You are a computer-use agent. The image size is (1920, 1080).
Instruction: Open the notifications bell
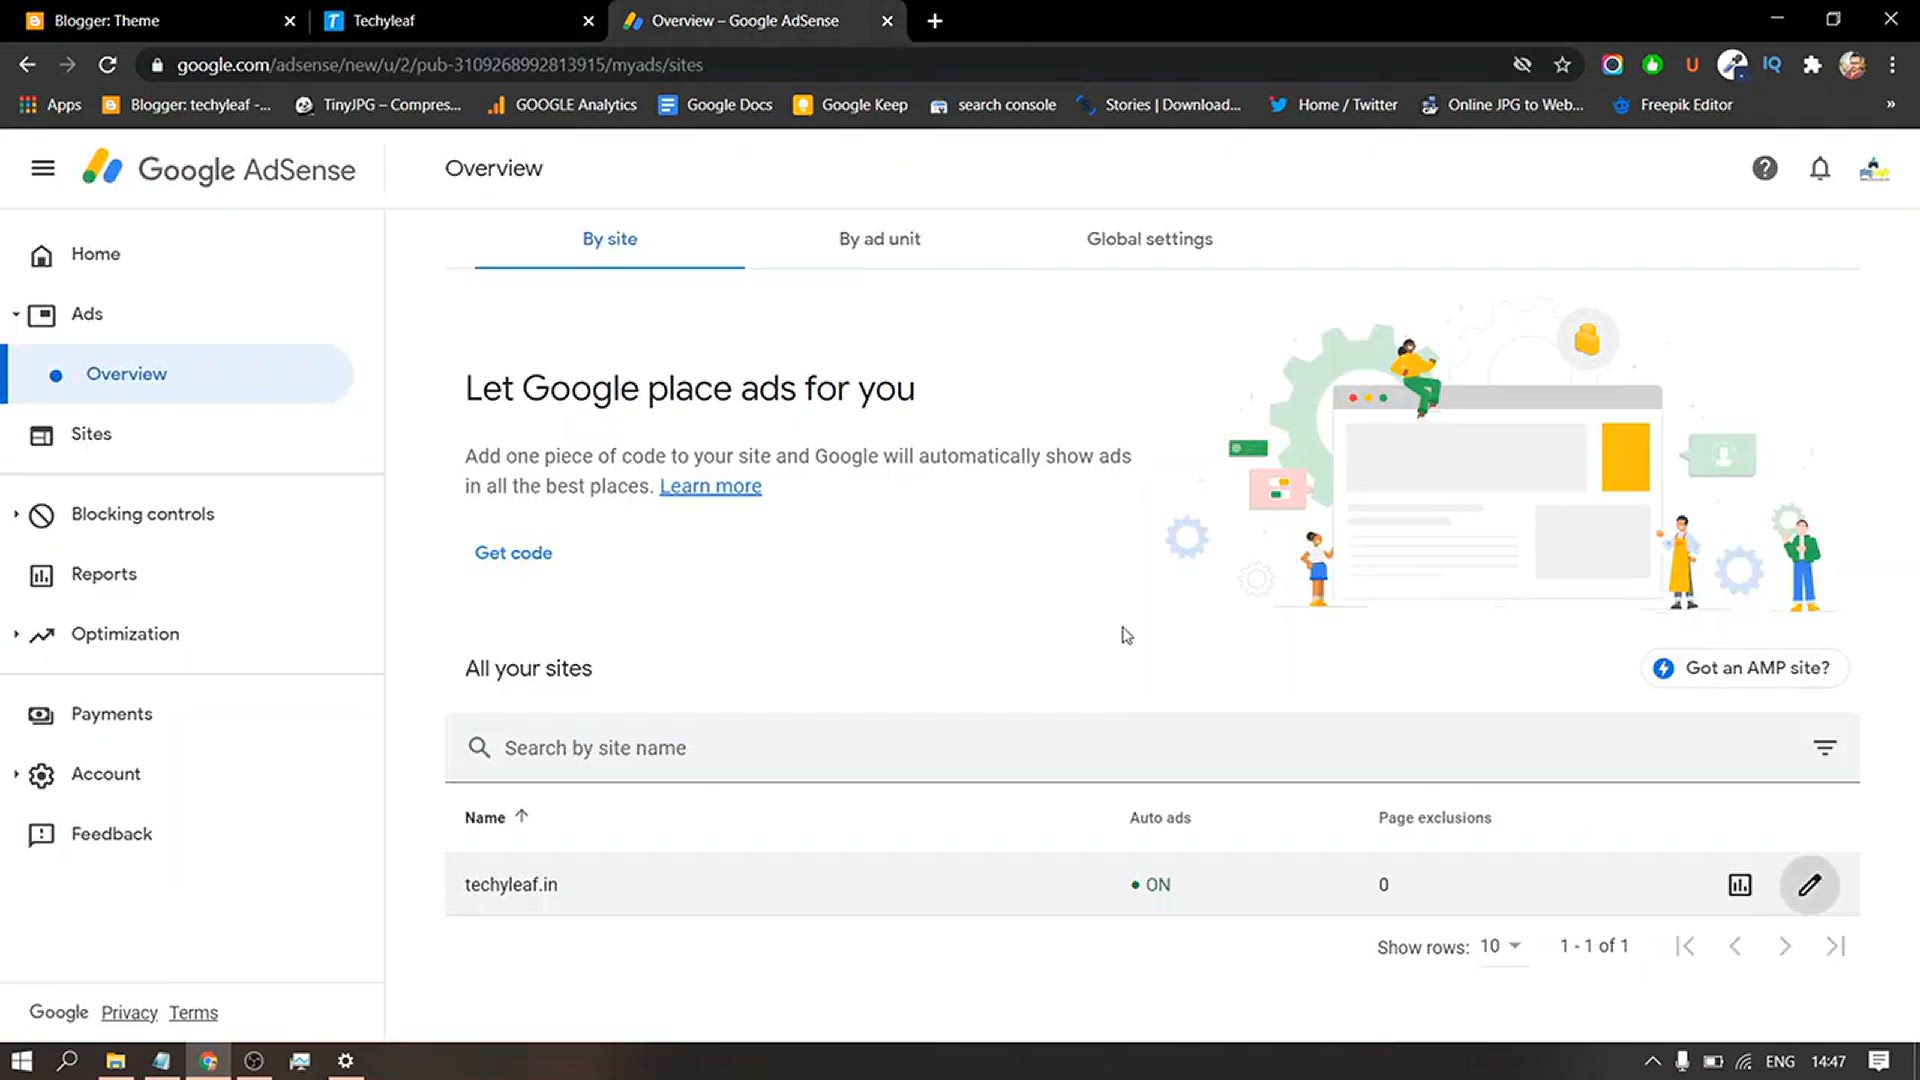point(1820,168)
